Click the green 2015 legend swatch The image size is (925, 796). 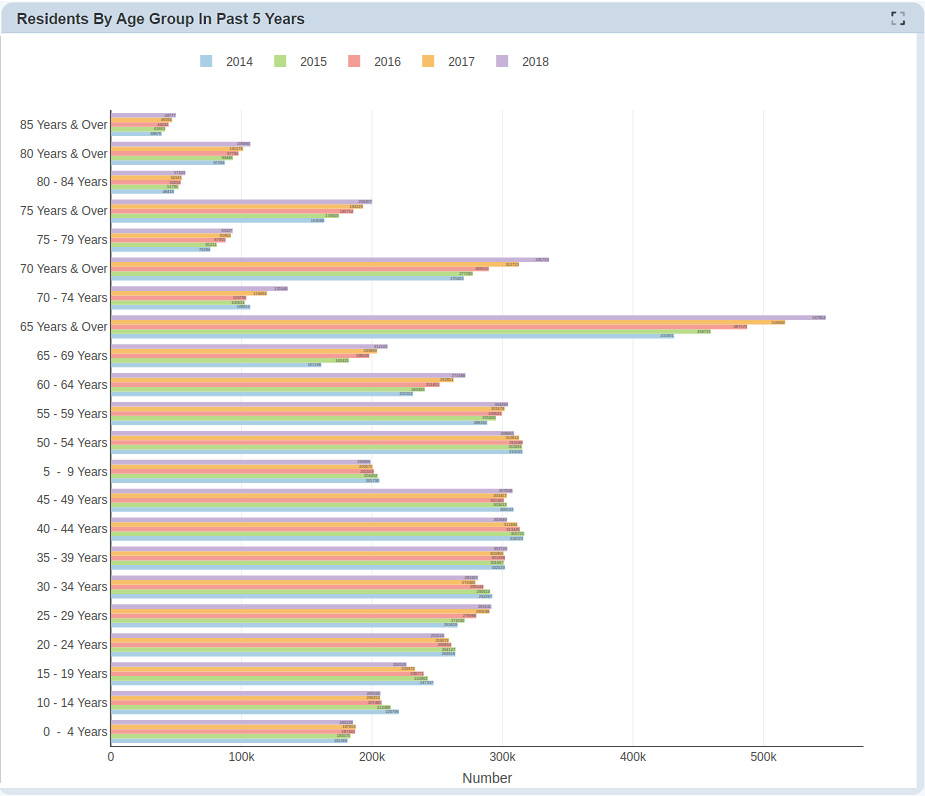(x=280, y=61)
